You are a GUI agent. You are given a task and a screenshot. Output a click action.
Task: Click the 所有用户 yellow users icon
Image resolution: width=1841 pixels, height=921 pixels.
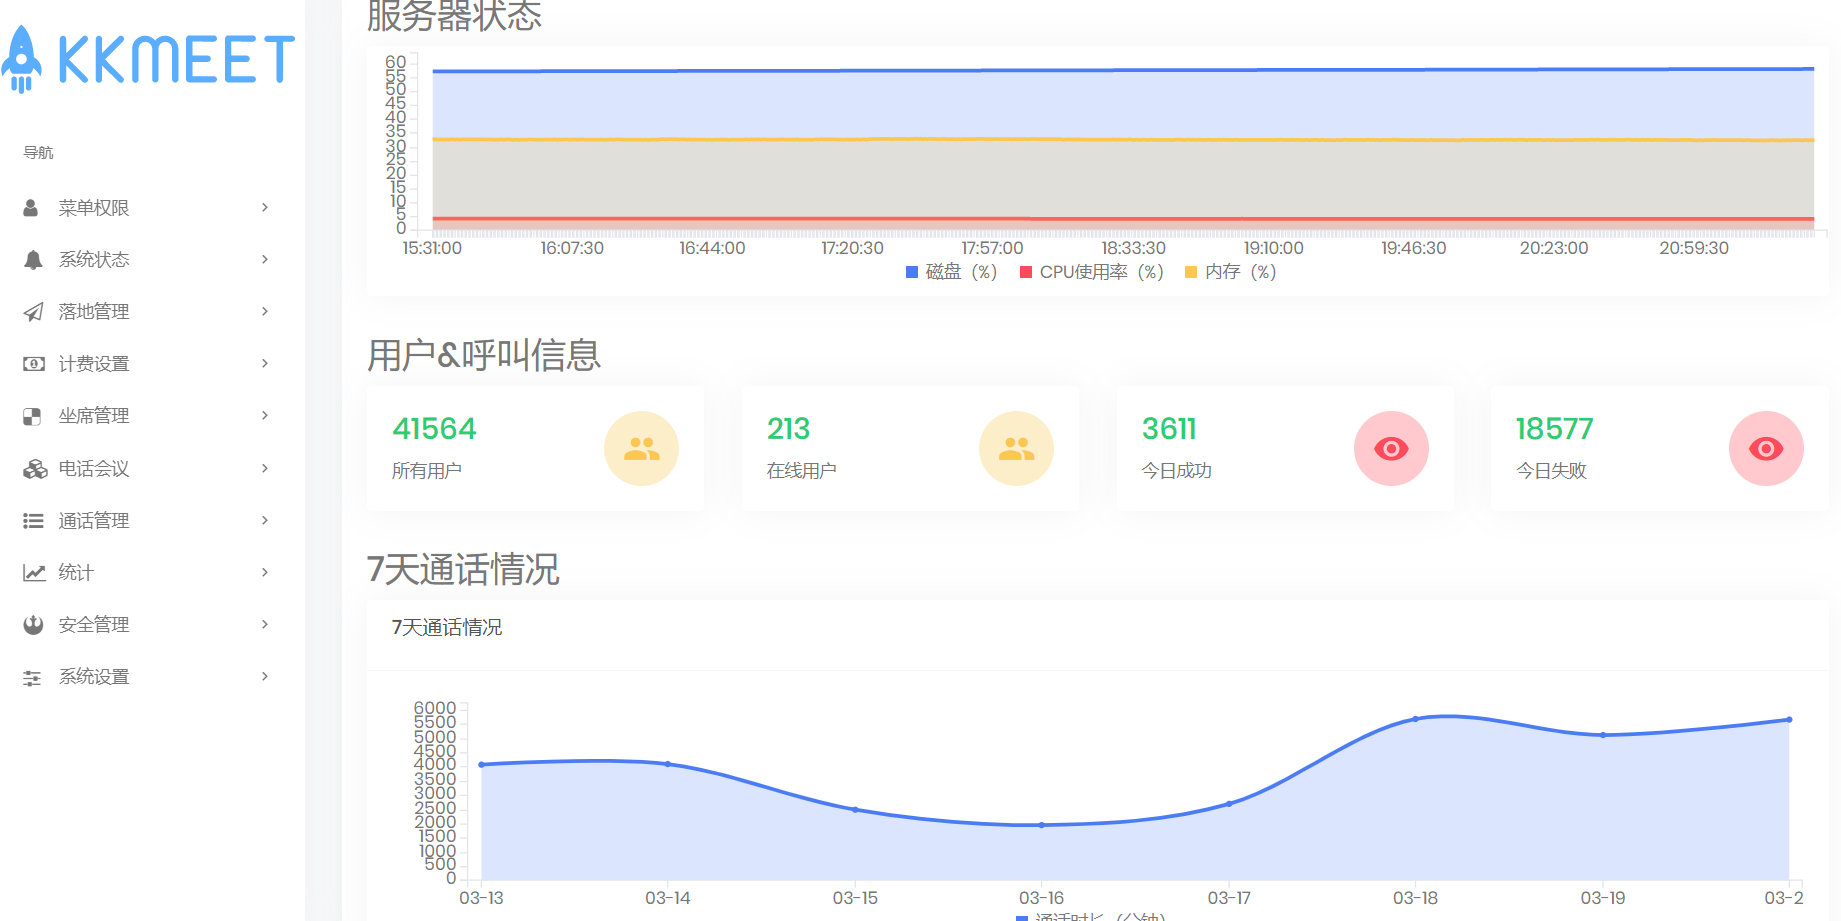pos(641,448)
